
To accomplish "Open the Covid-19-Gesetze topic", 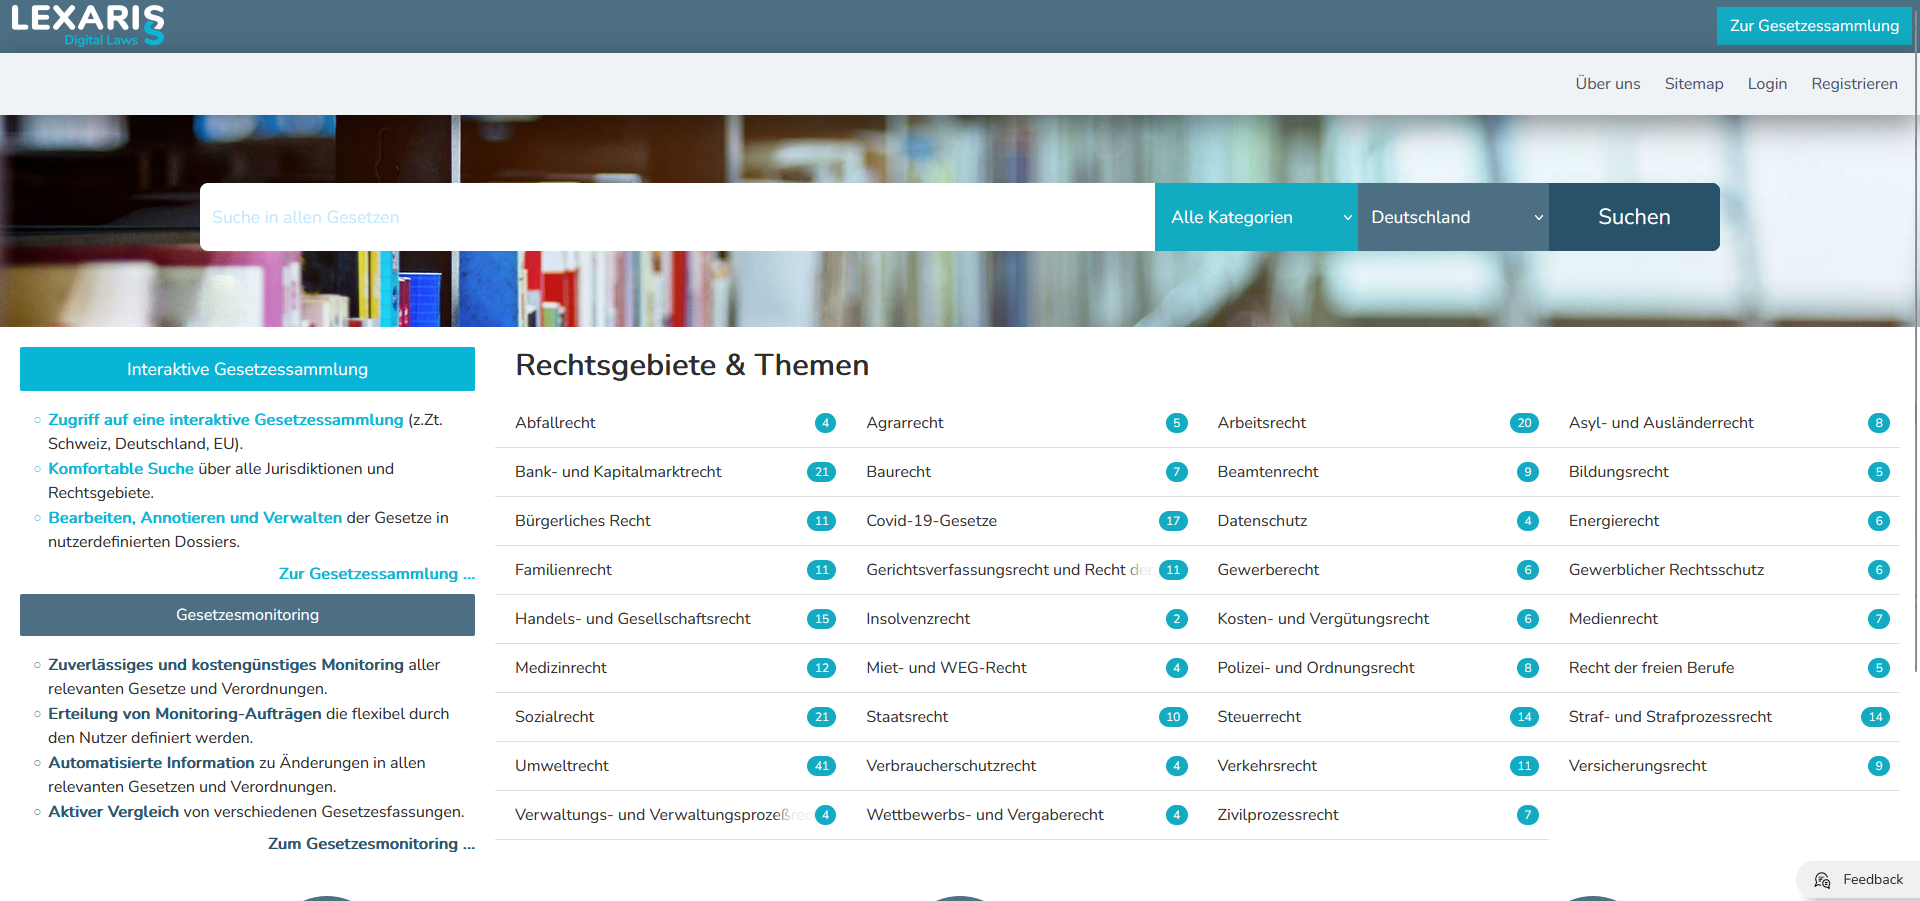I will (x=931, y=521).
